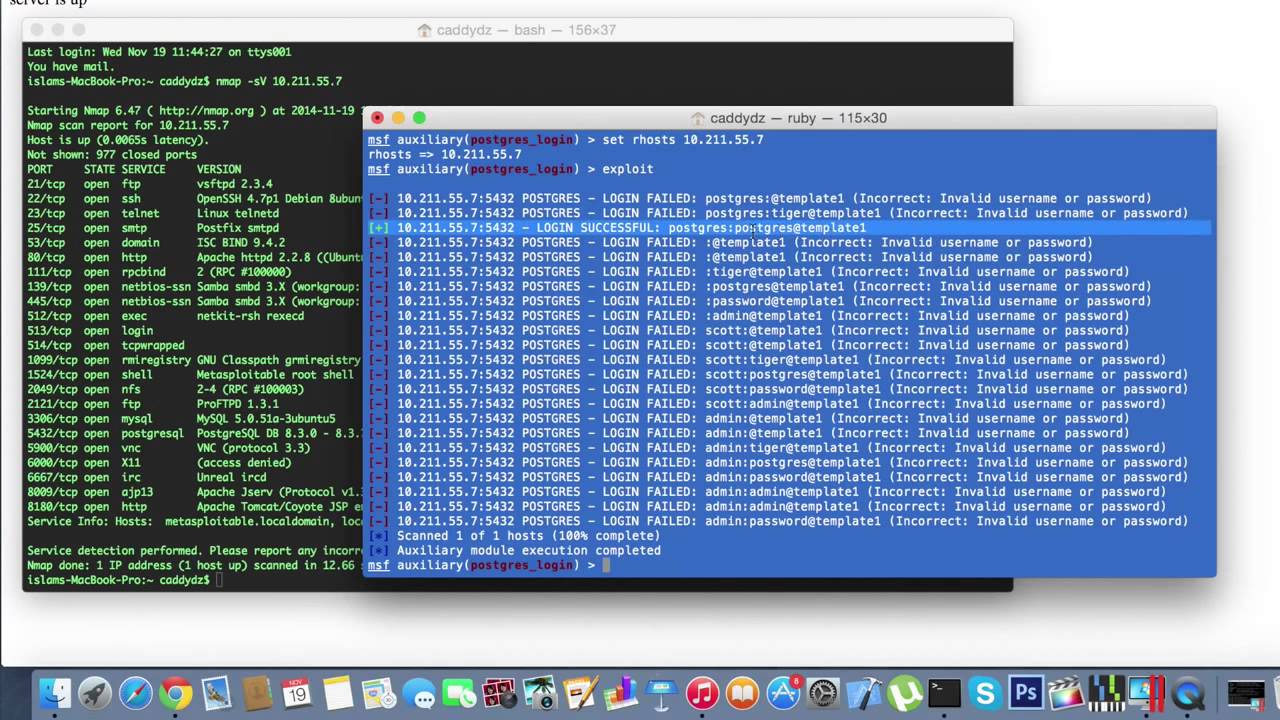
Task: Open Launchpad rocket icon in dock
Action: click(x=95, y=693)
